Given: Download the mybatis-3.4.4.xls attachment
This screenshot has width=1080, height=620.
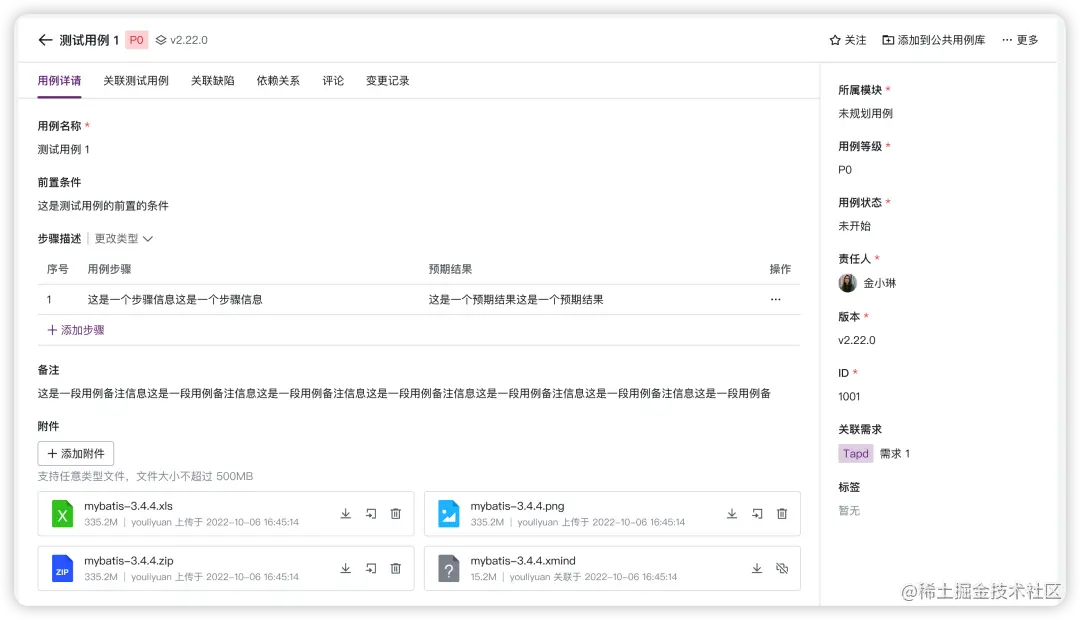Looking at the screenshot, I should [345, 513].
